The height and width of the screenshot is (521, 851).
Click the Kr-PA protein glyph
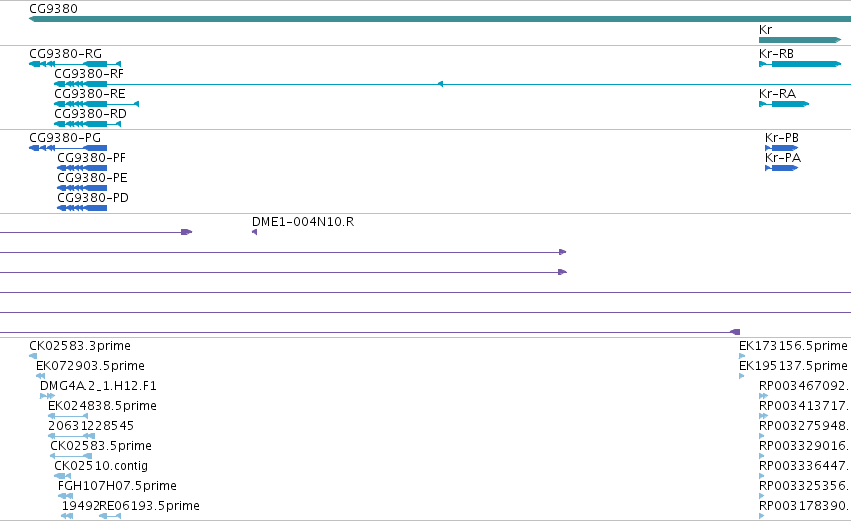782,168
